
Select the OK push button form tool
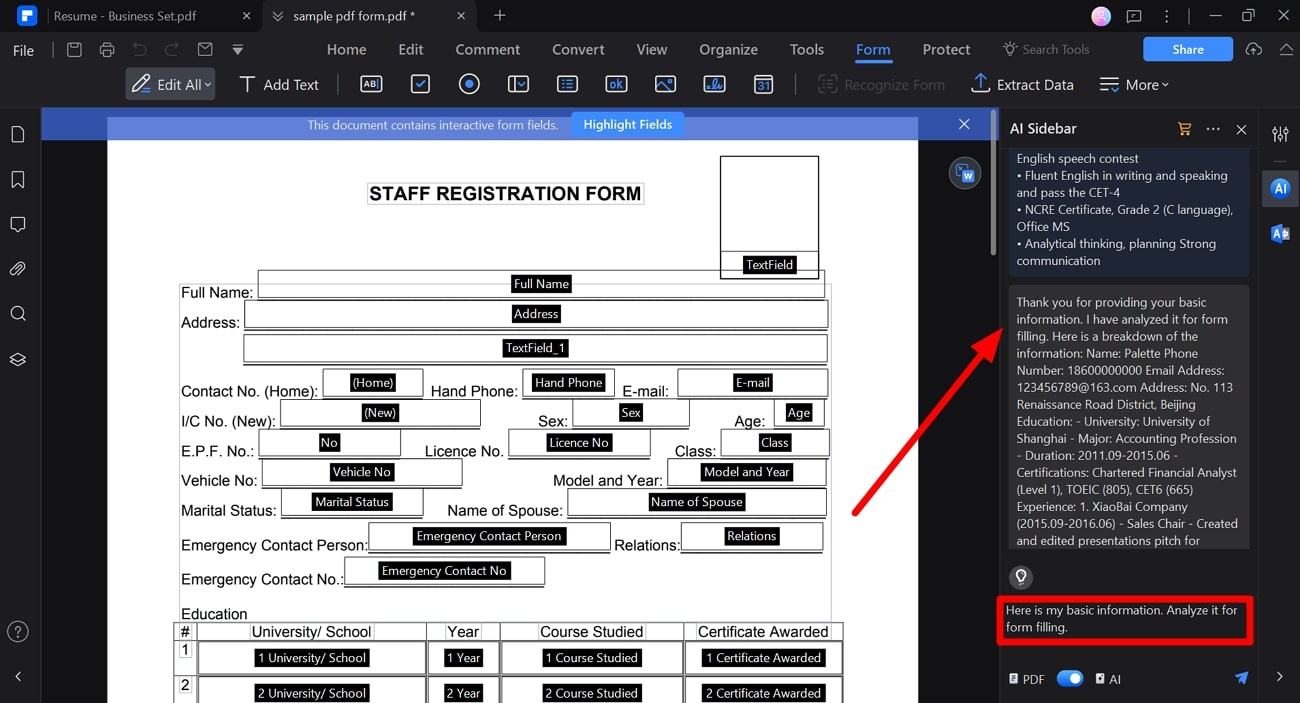pos(616,85)
